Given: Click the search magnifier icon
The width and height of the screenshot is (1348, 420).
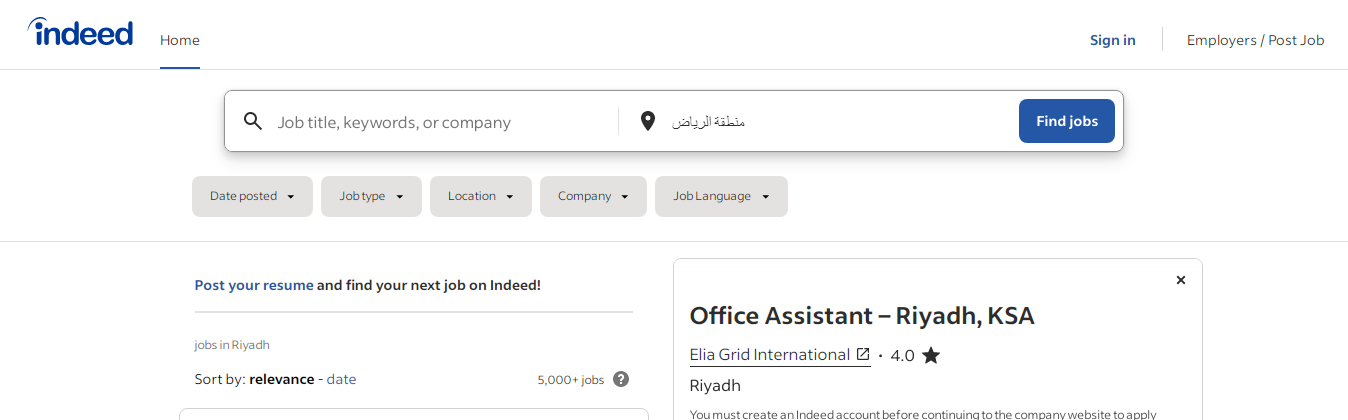Looking at the screenshot, I should click(x=253, y=121).
